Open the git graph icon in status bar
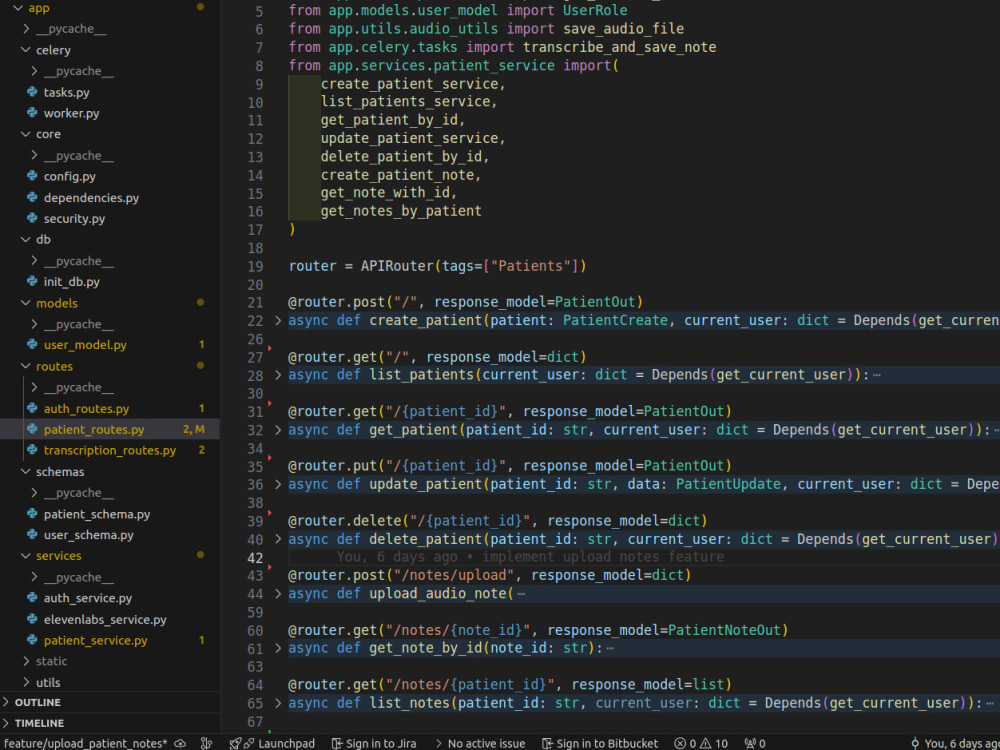 (206, 743)
